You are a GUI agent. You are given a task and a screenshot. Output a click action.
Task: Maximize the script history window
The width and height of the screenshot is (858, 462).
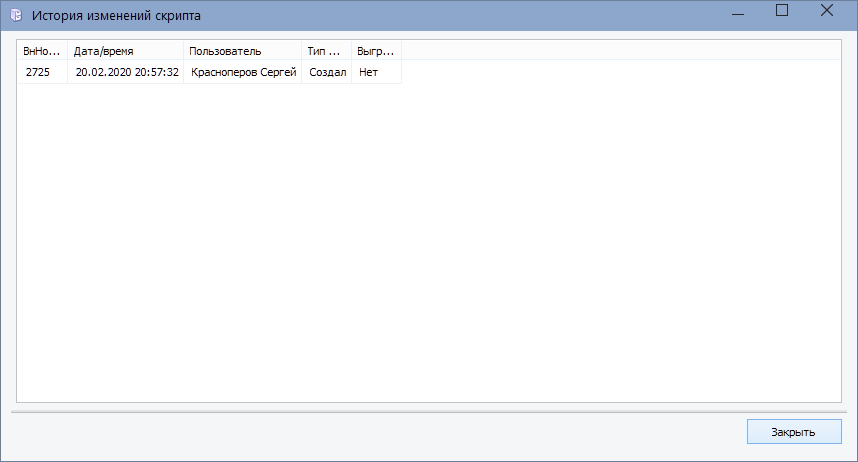(x=782, y=11)
